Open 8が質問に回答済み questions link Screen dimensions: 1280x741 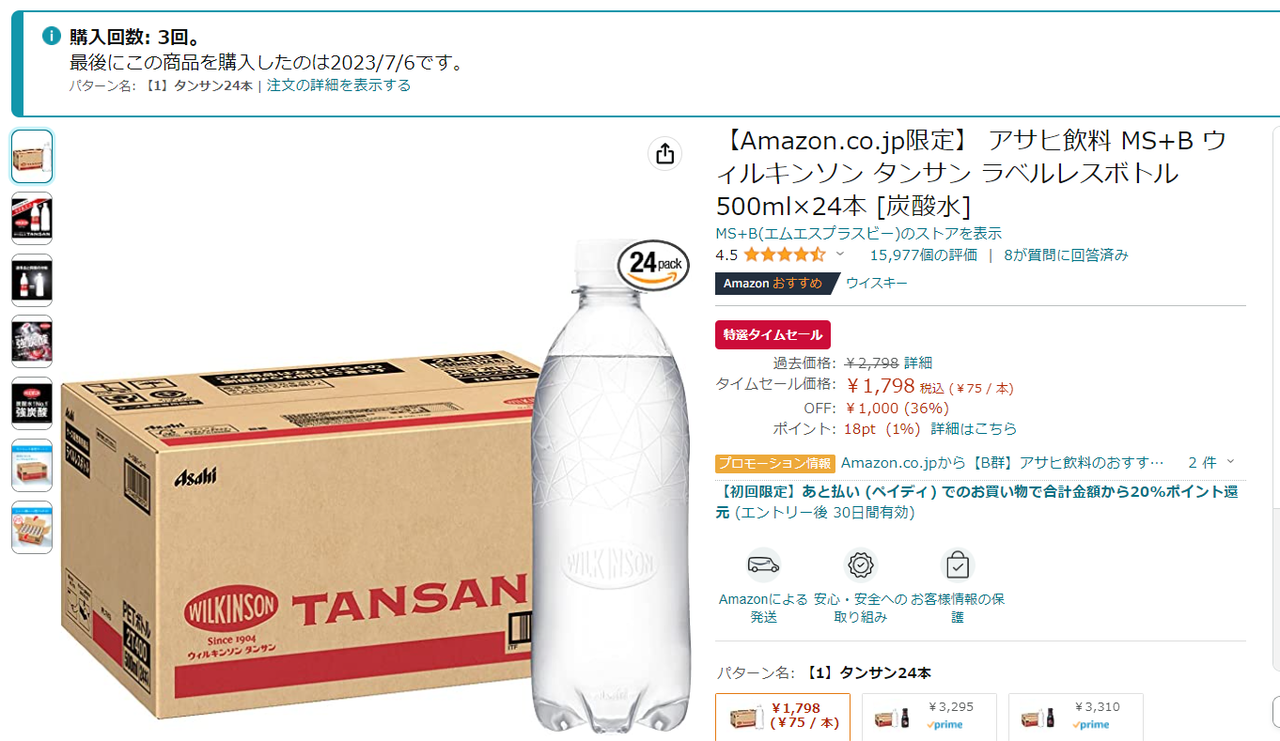1066,255
